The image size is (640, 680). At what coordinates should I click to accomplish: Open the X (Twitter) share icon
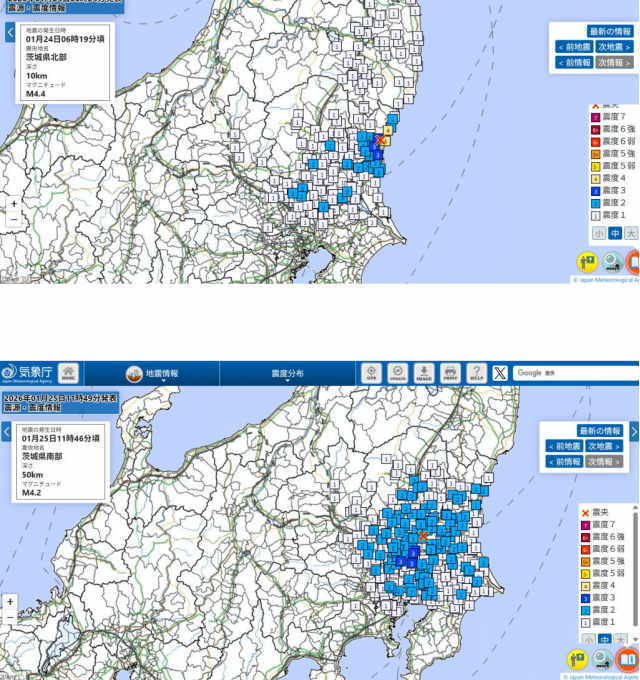[x=499, y=373]
